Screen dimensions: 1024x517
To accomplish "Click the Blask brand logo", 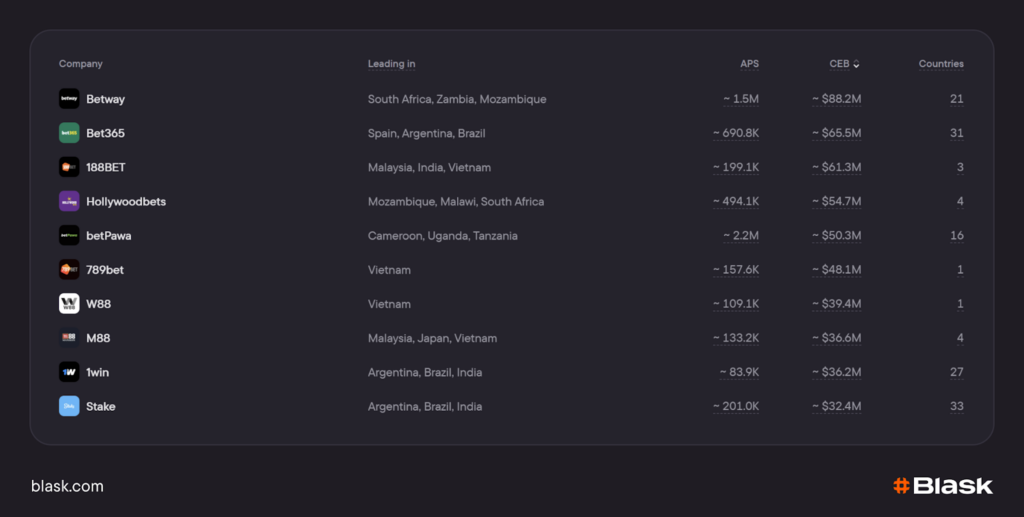I will coord(943,486).
